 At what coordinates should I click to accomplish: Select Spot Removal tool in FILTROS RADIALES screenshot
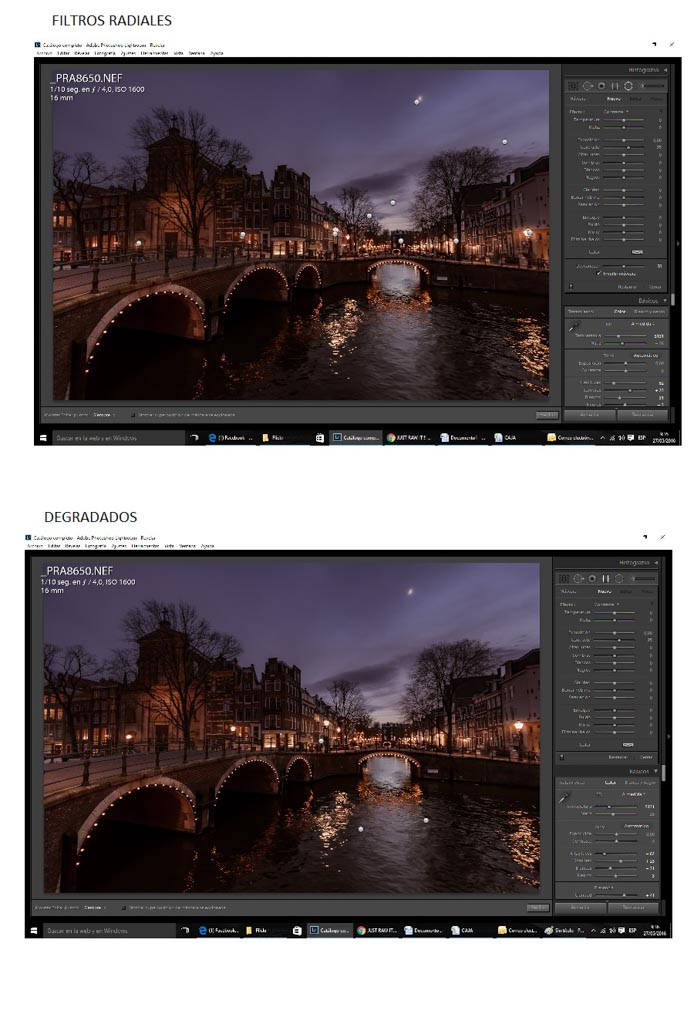point(588,86)
